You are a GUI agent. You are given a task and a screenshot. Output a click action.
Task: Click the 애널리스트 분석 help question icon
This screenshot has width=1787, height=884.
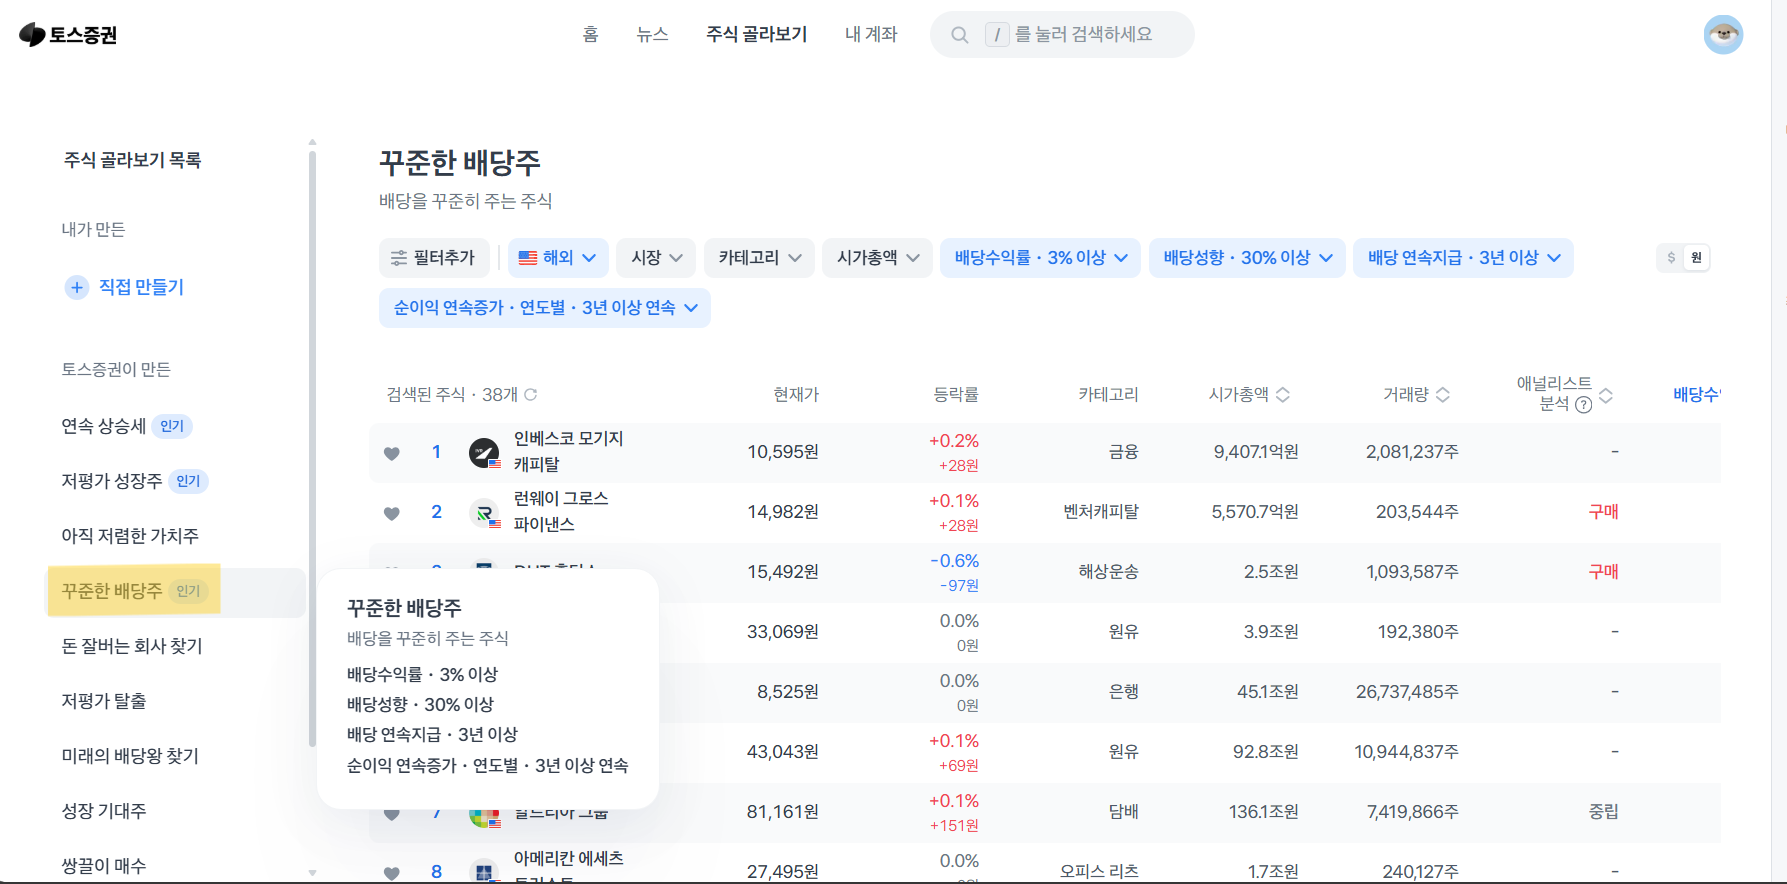point(1583,405)
